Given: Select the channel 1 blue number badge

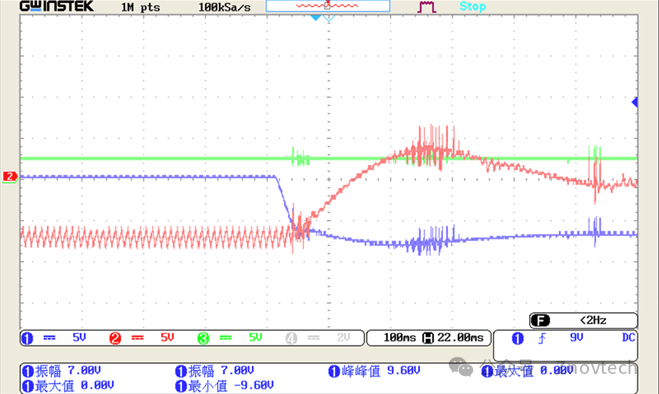Looking at the screenshot, I should click(x=27, y=338).
